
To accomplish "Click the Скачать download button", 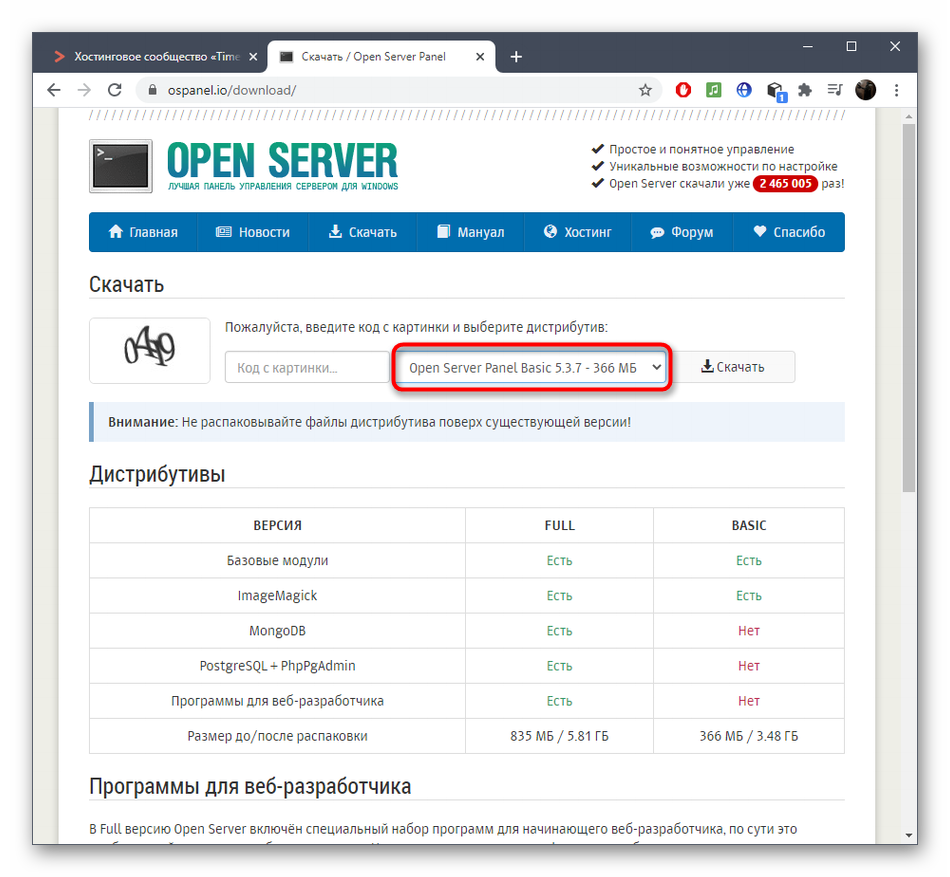I will [733, 367].
